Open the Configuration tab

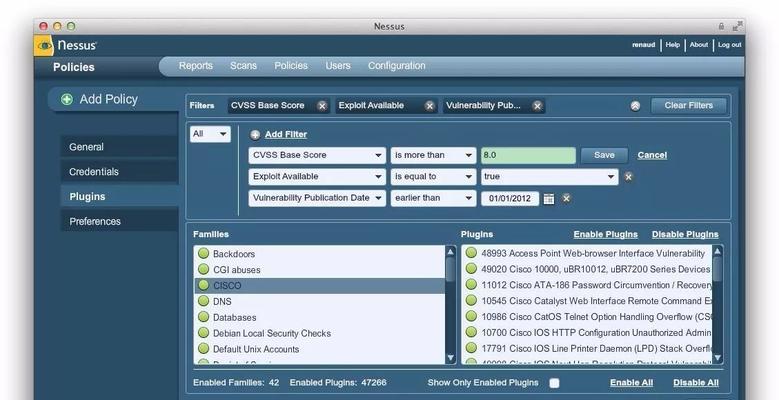pos(396,66)
